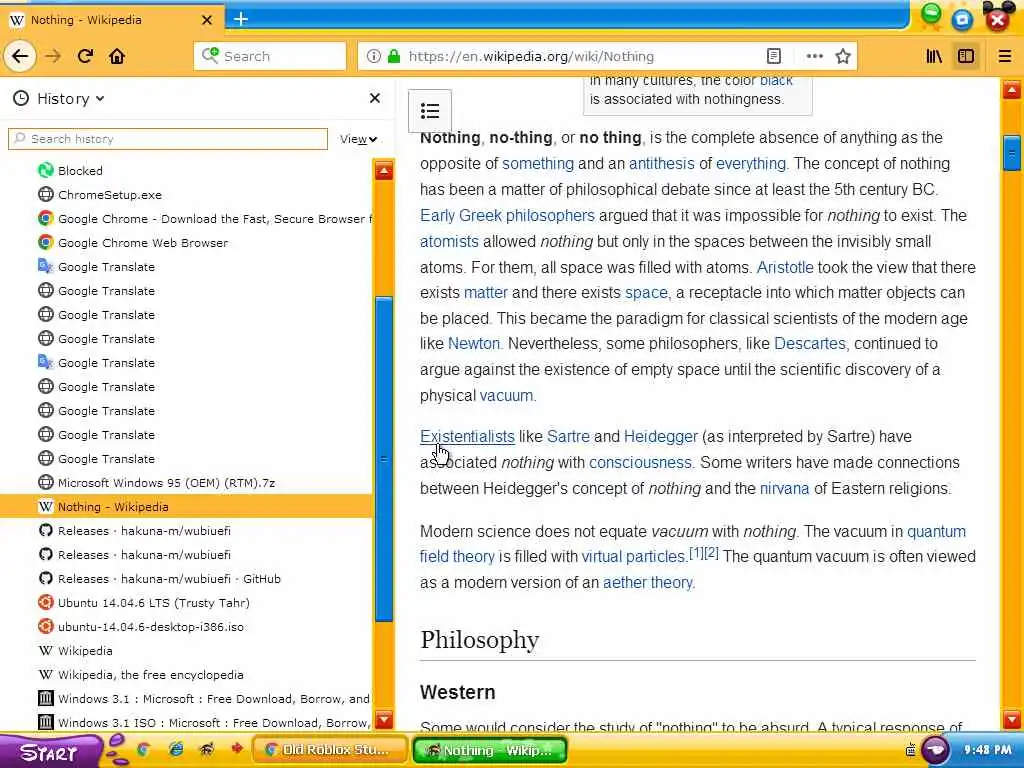Focus the toolbar Search box

270,56
